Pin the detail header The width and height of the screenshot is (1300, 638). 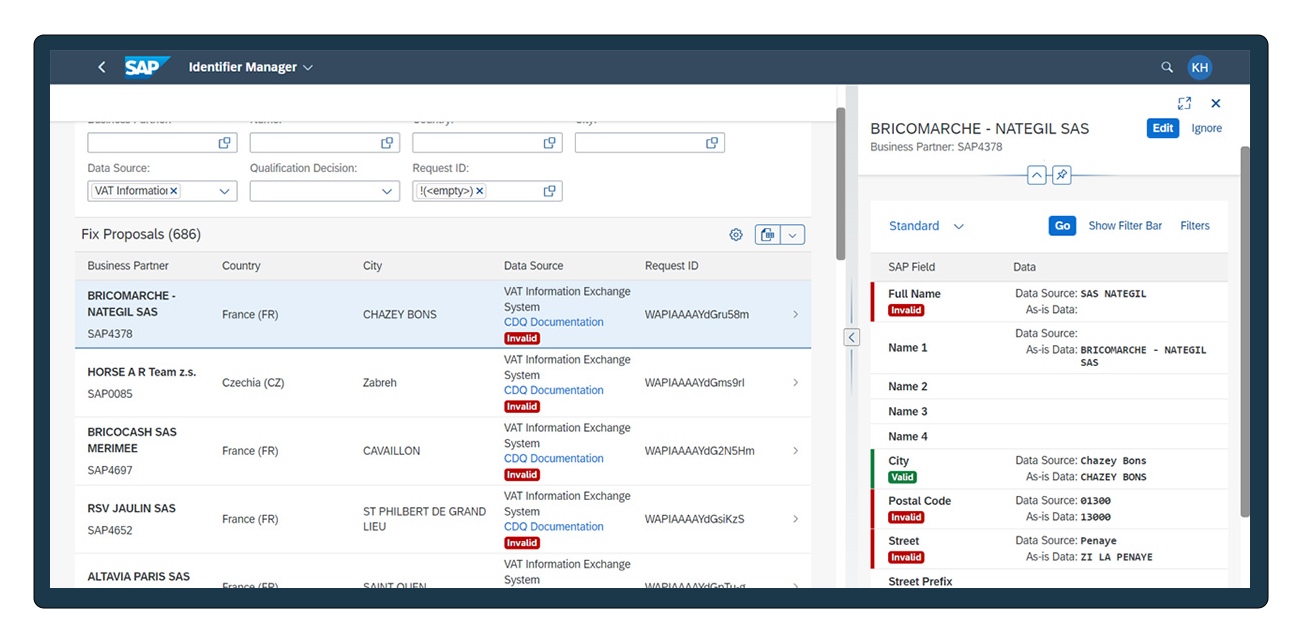[1062, 175]
